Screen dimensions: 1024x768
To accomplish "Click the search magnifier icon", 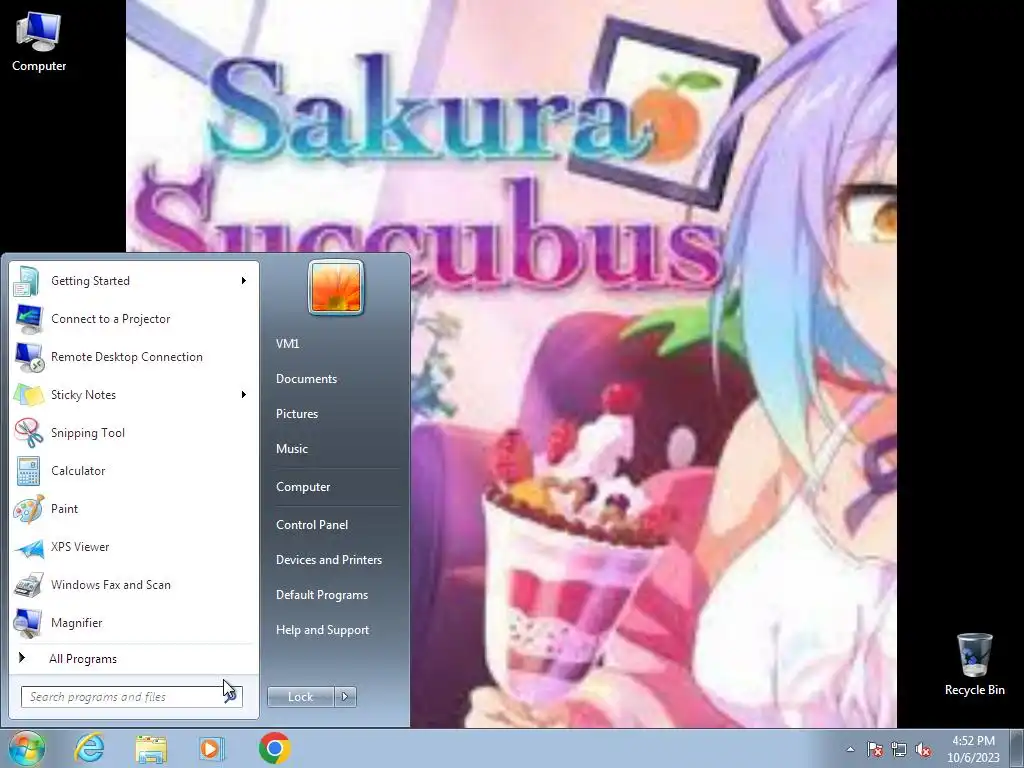I will 231,697.
